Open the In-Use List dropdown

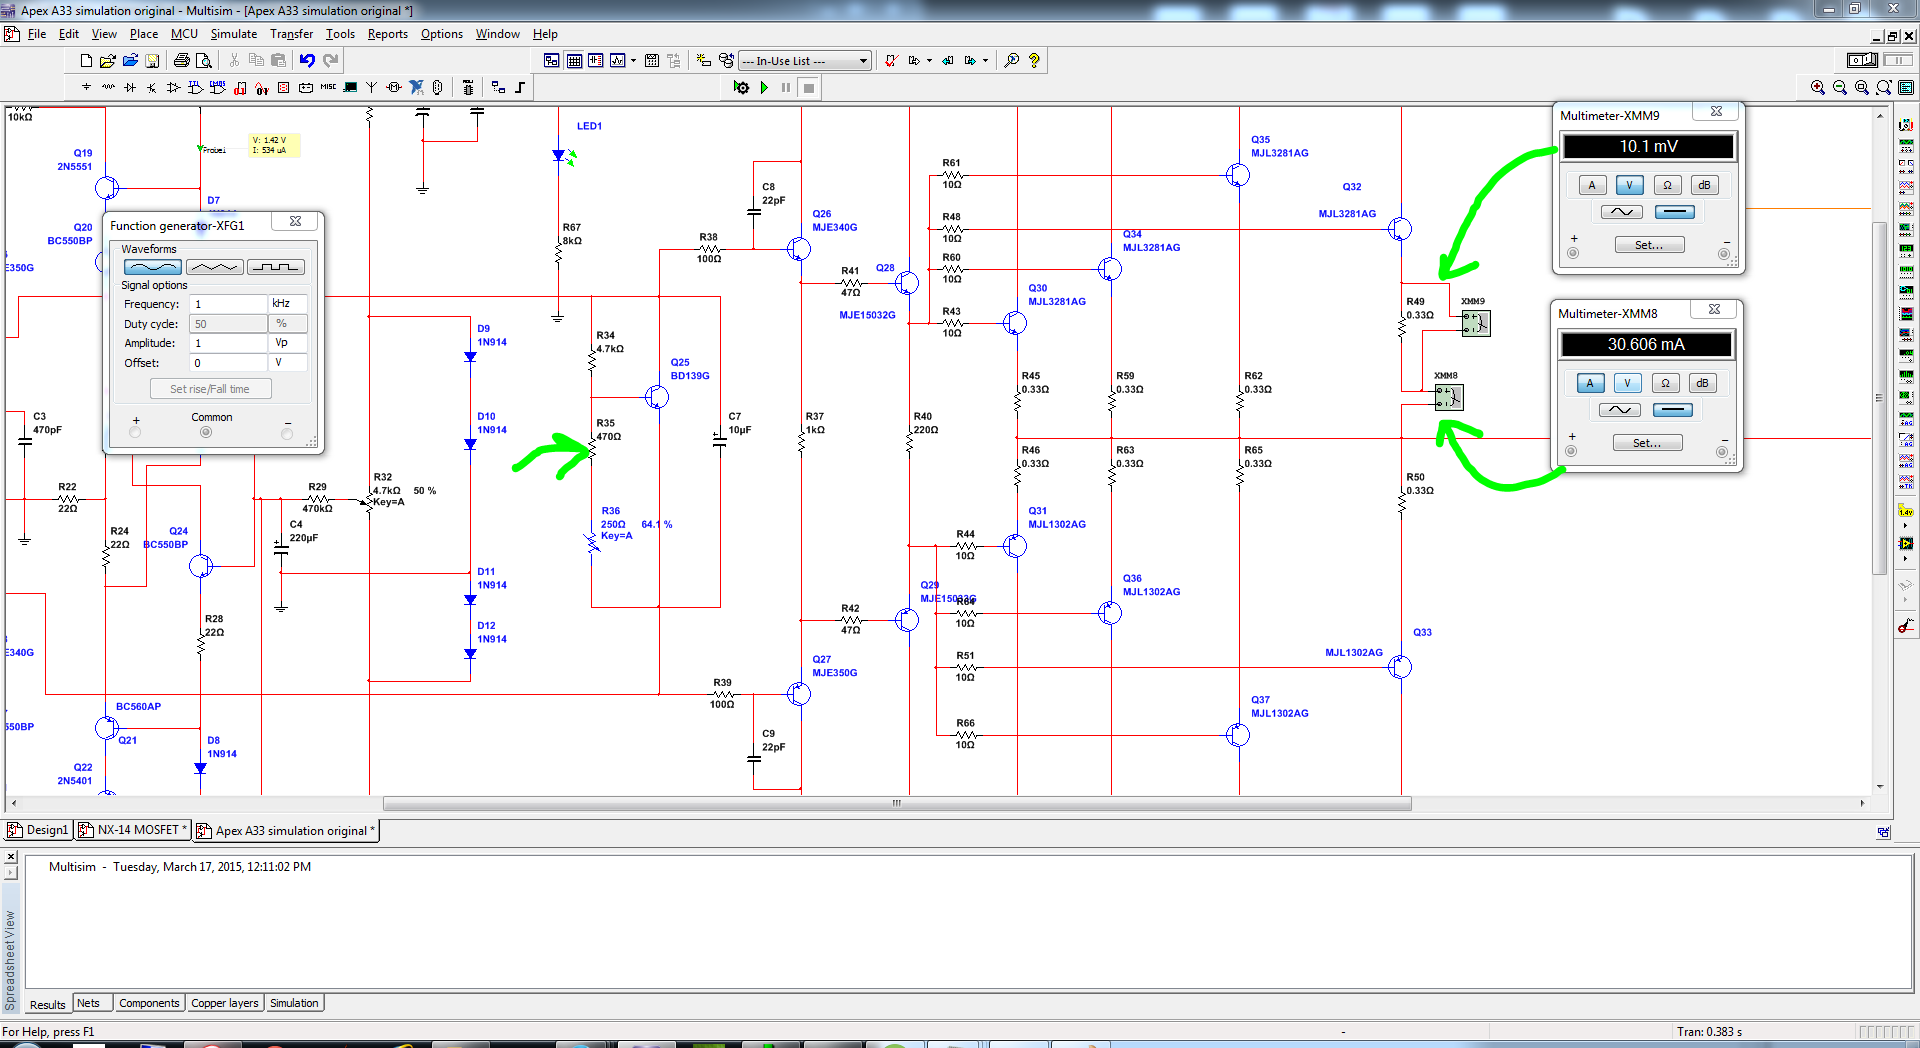[x=863, y=61]
